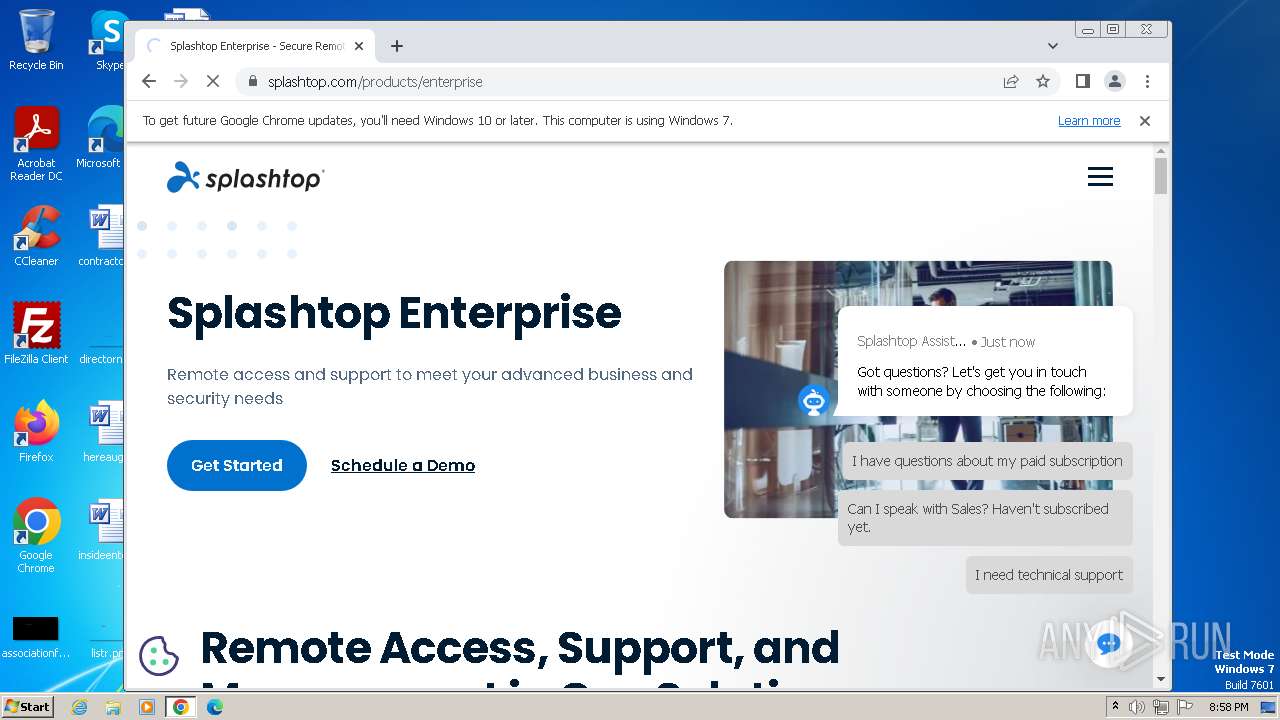Open Acrobat Reader DC desktop icon
This screenshot has height=720, width=1280.
pyautogui.click(x=36, y=145)
